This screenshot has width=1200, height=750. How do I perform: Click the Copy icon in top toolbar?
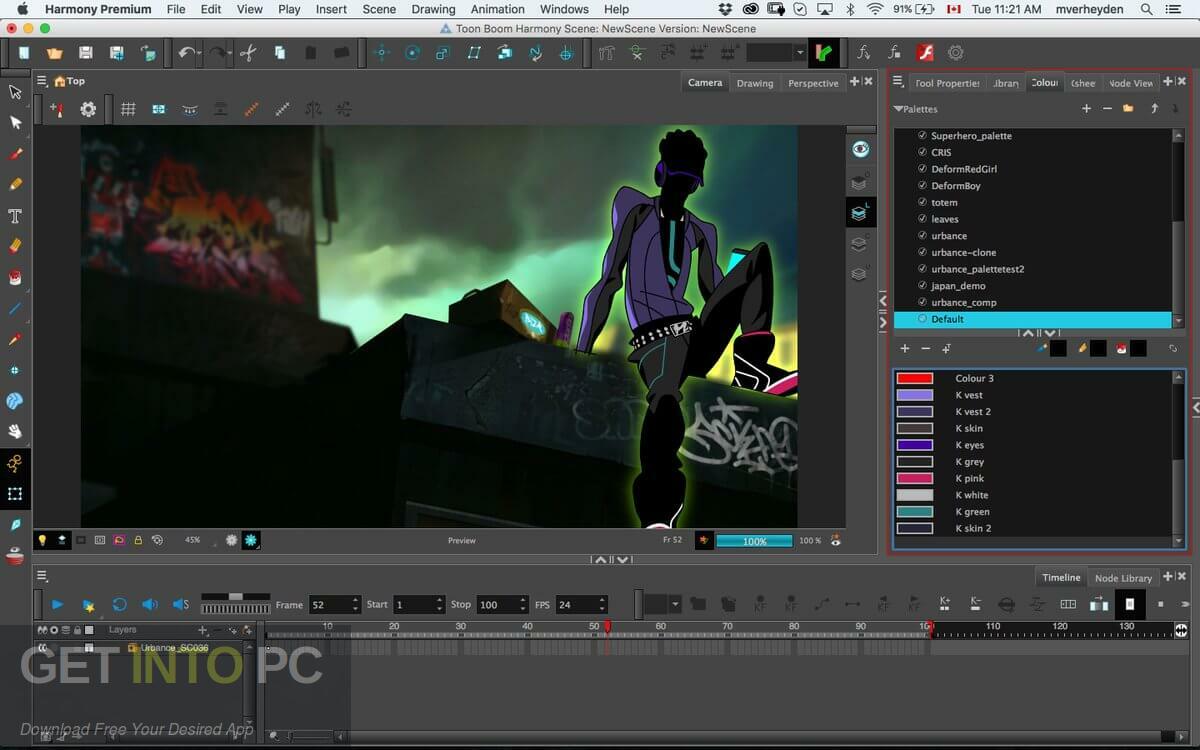click(x=280, y=52)
